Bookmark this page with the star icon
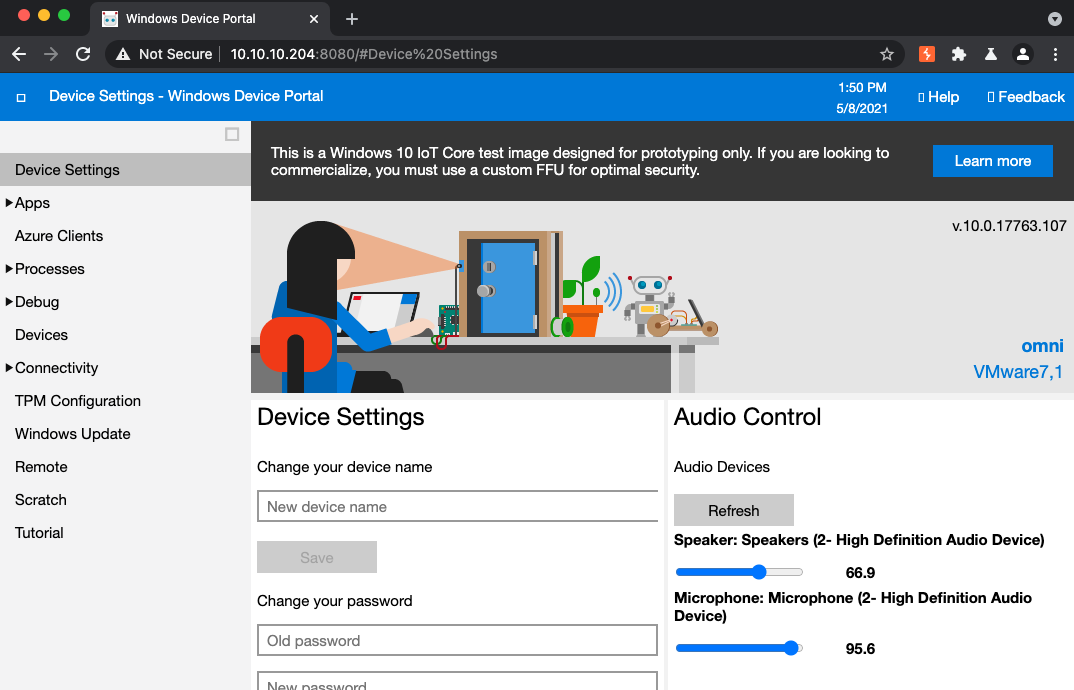This screenshot has width=1074, height=690. pyautogui.click(x=886, y=54)
